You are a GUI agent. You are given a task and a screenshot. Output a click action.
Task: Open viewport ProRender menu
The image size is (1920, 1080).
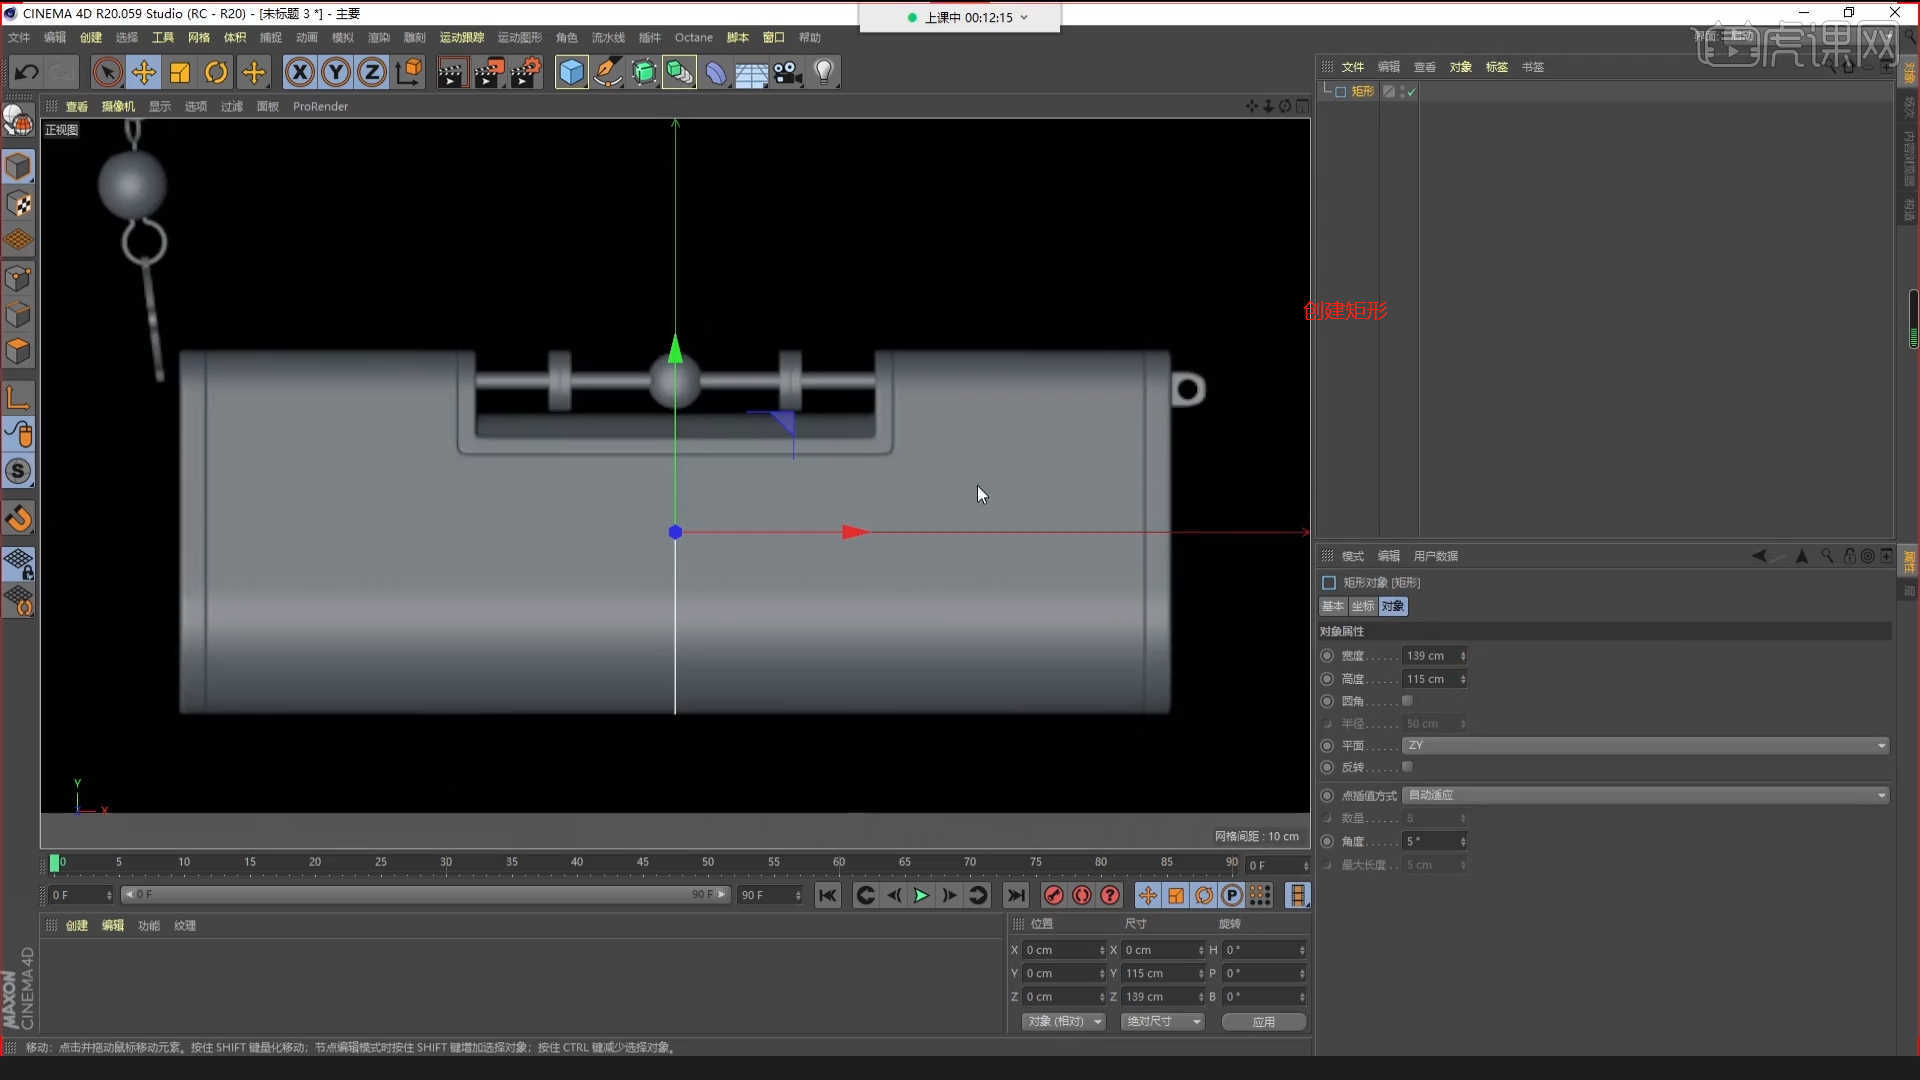coord(320,106)
